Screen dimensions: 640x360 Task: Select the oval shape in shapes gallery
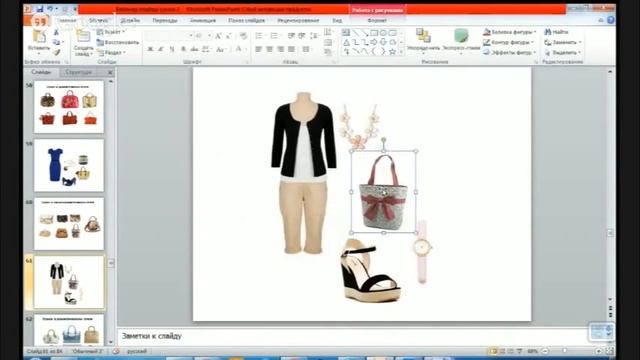(383, 33)
